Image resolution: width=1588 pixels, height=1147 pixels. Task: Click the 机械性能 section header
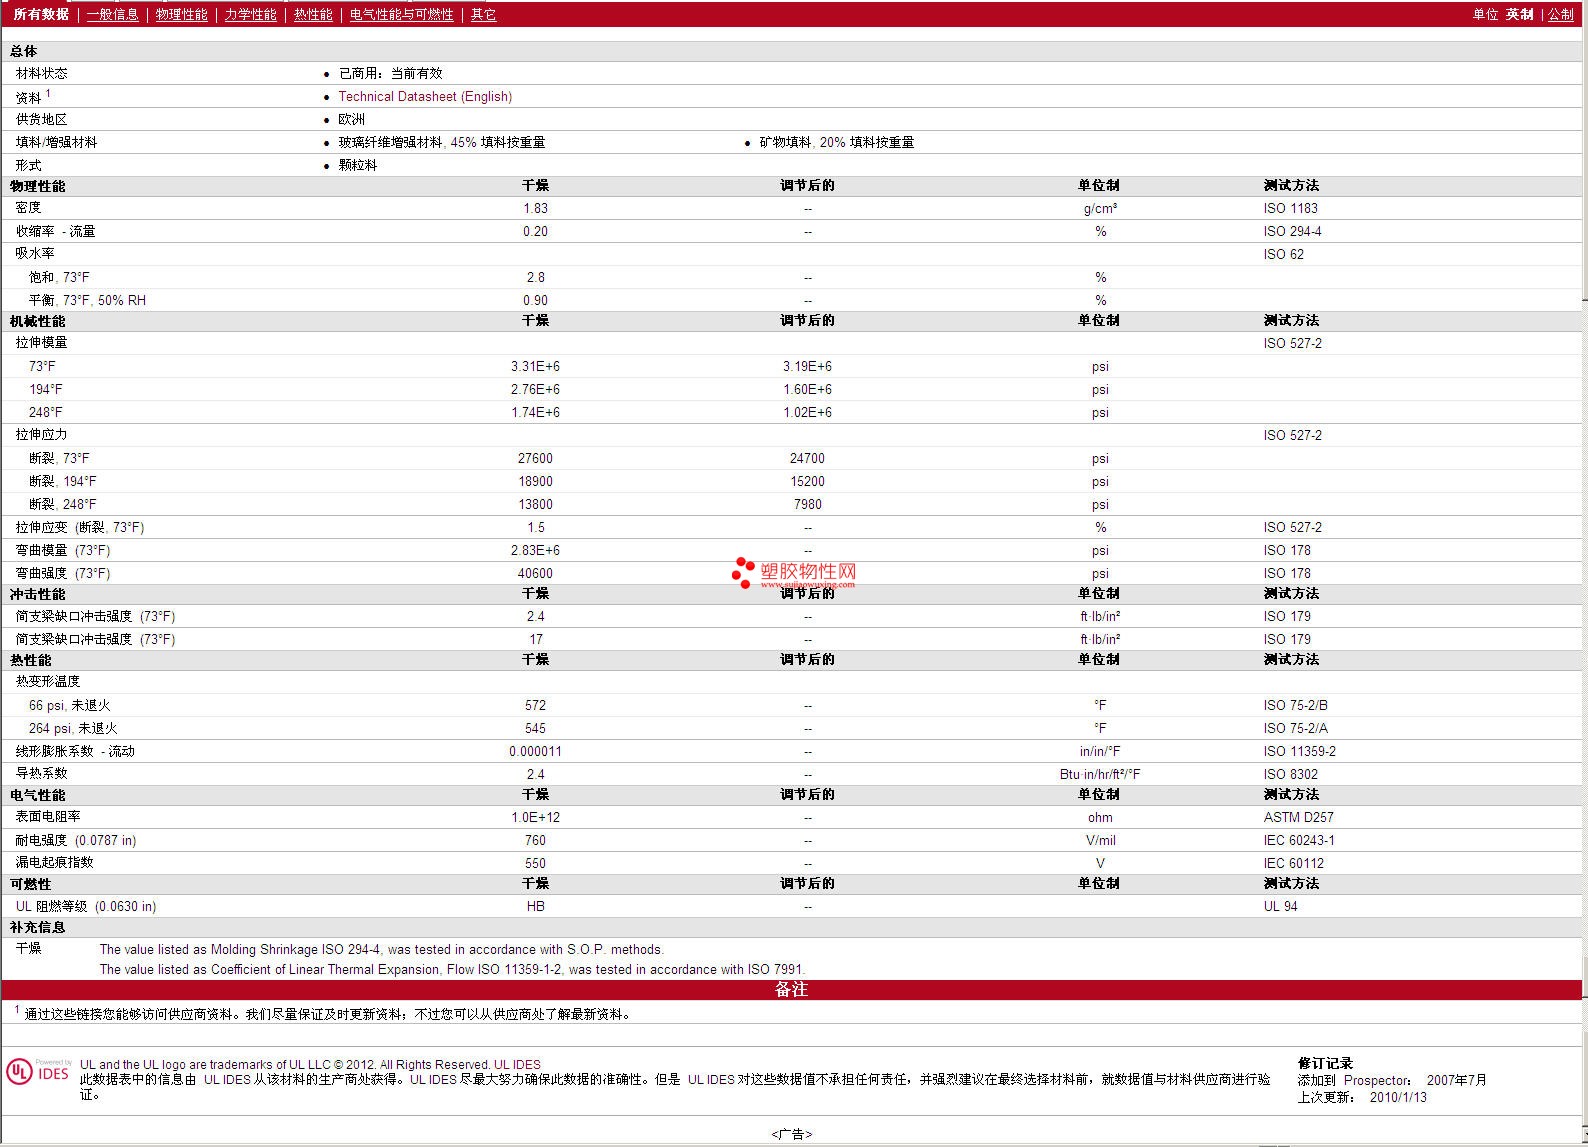[x=37, y=321]
